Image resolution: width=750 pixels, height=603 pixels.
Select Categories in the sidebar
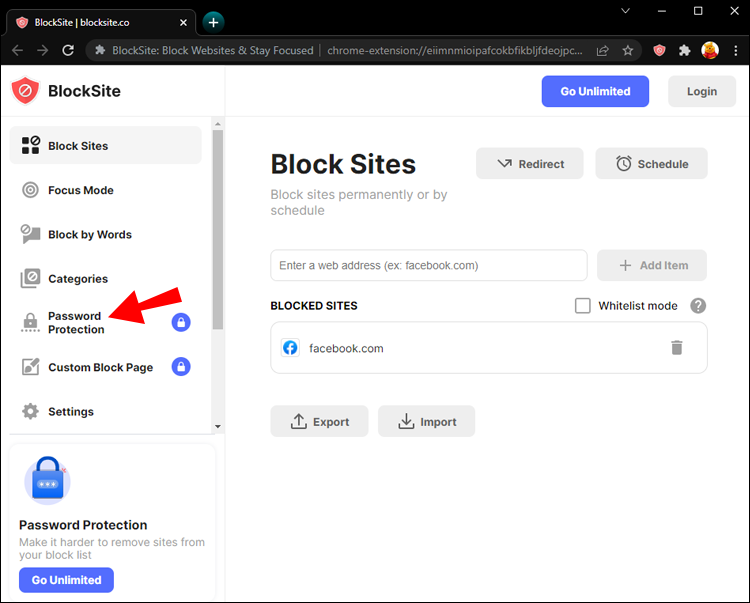point(77,279)
